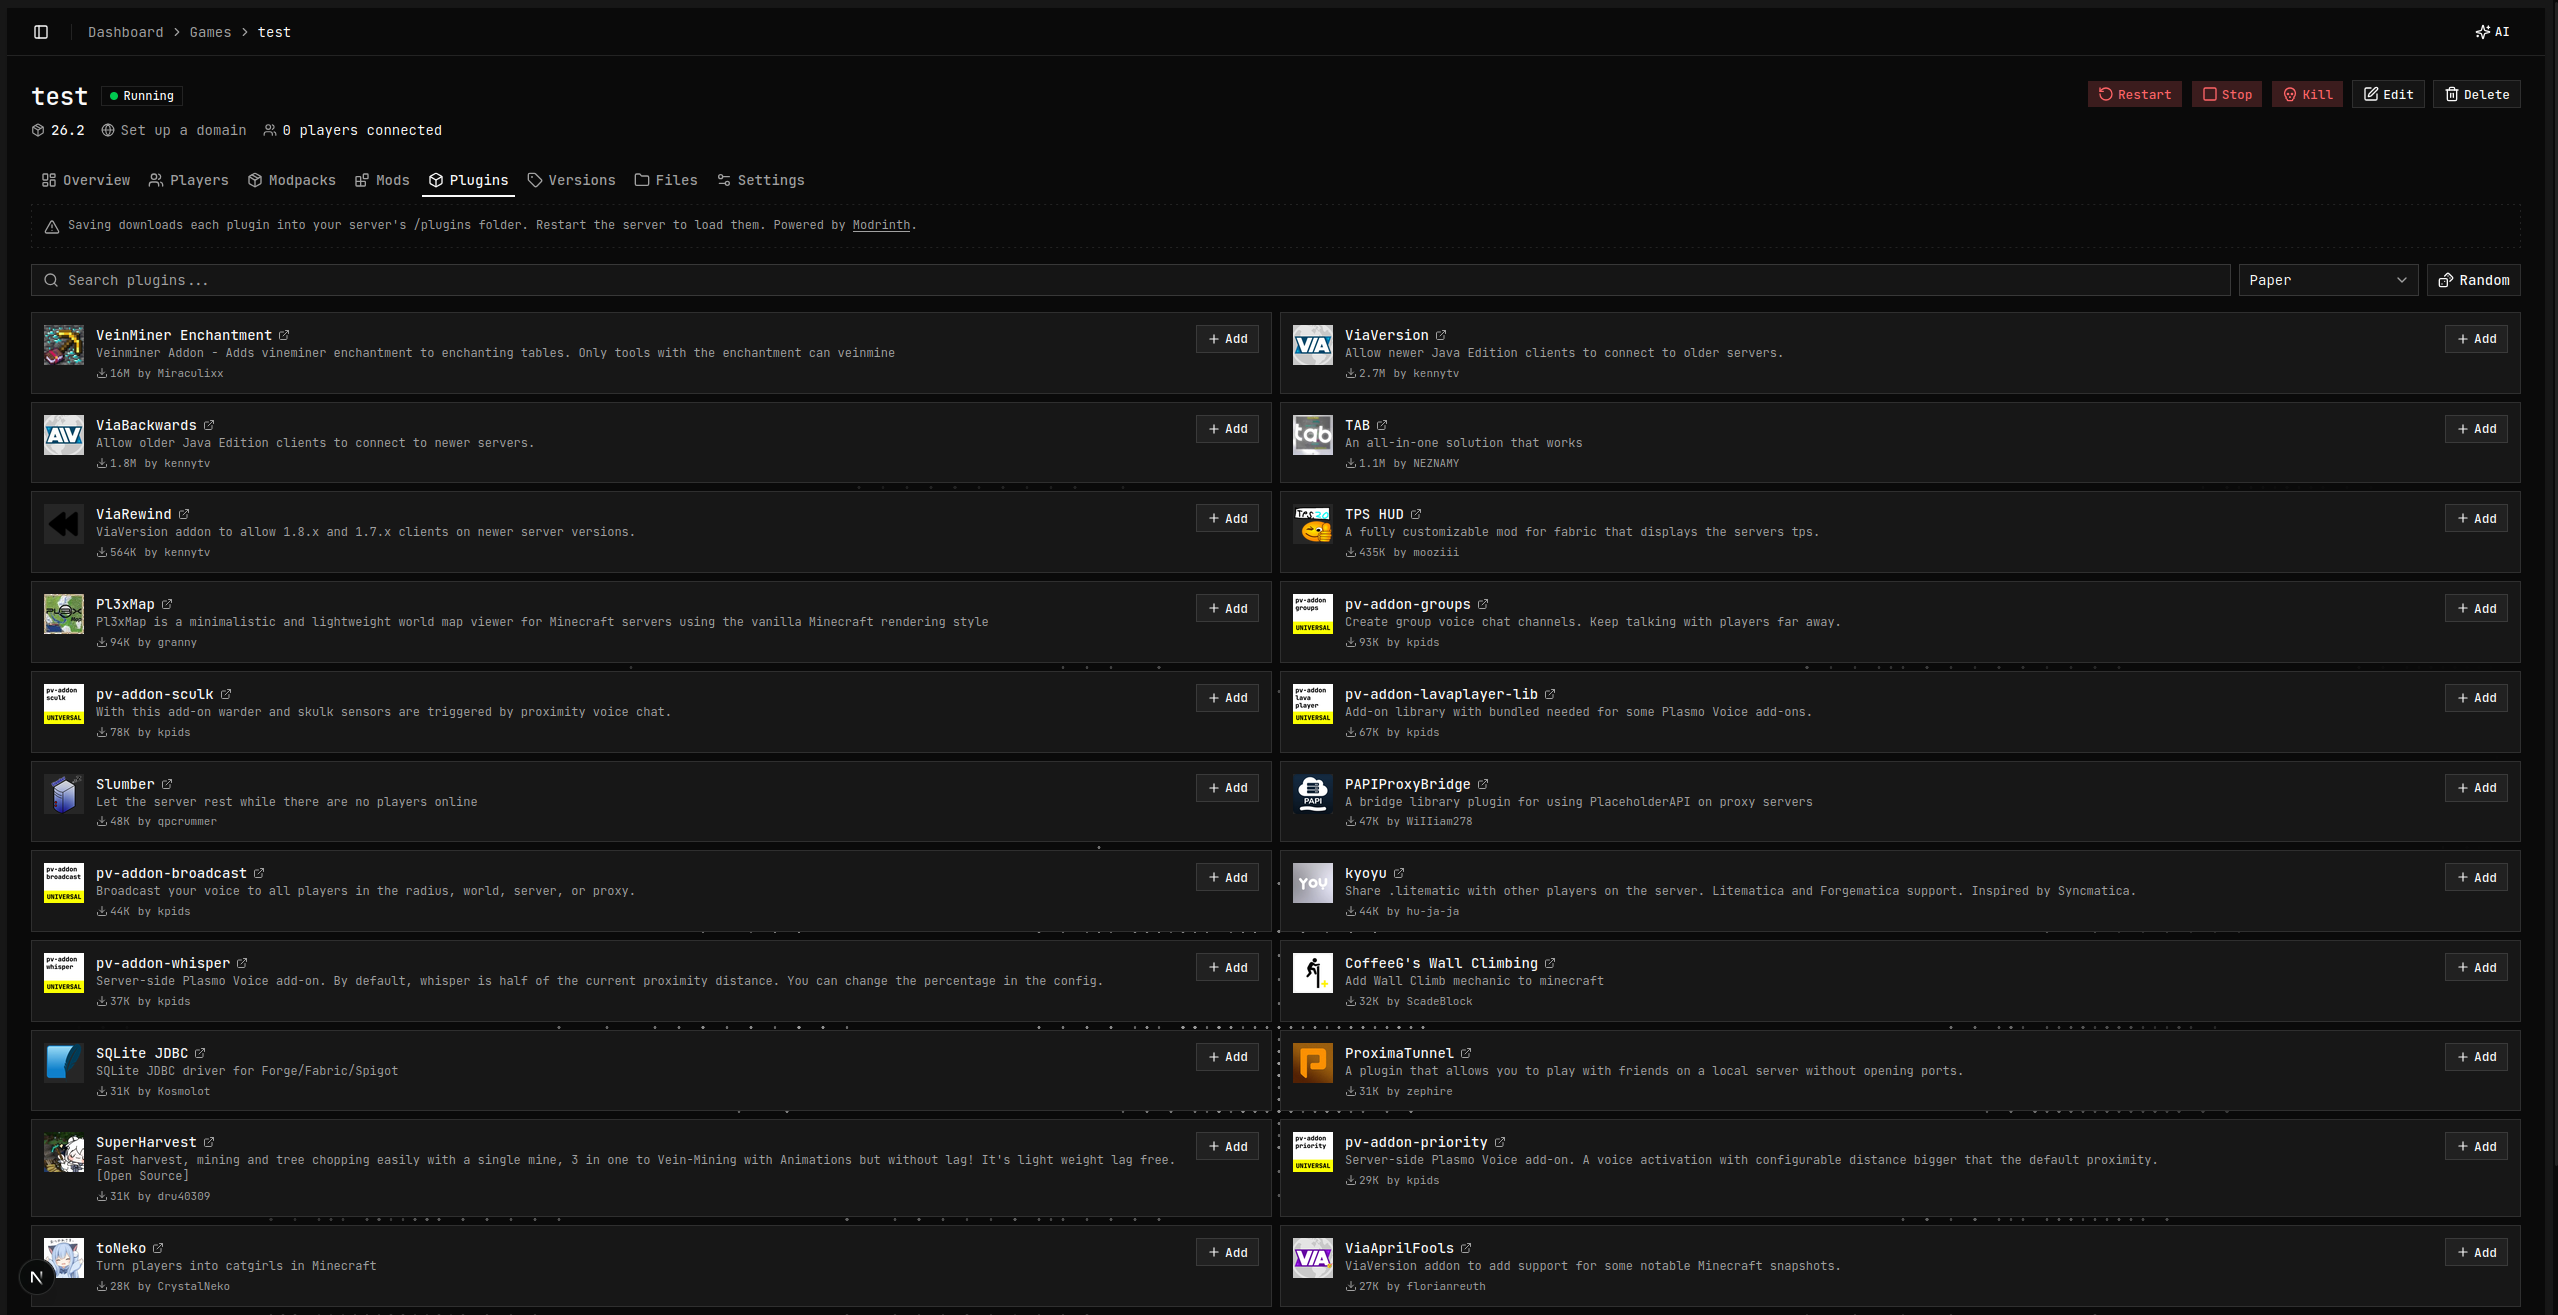The width and height of the screenshot is (2558, 1315).
Task: Open Pl3xMap external link icon
Action: click(x=167, y=604)
